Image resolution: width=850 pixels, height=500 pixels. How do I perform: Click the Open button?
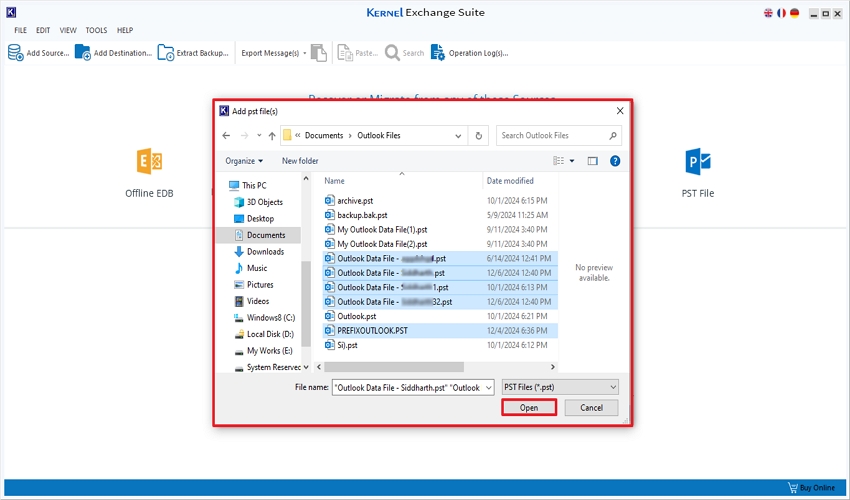click(x=529, y=408)
